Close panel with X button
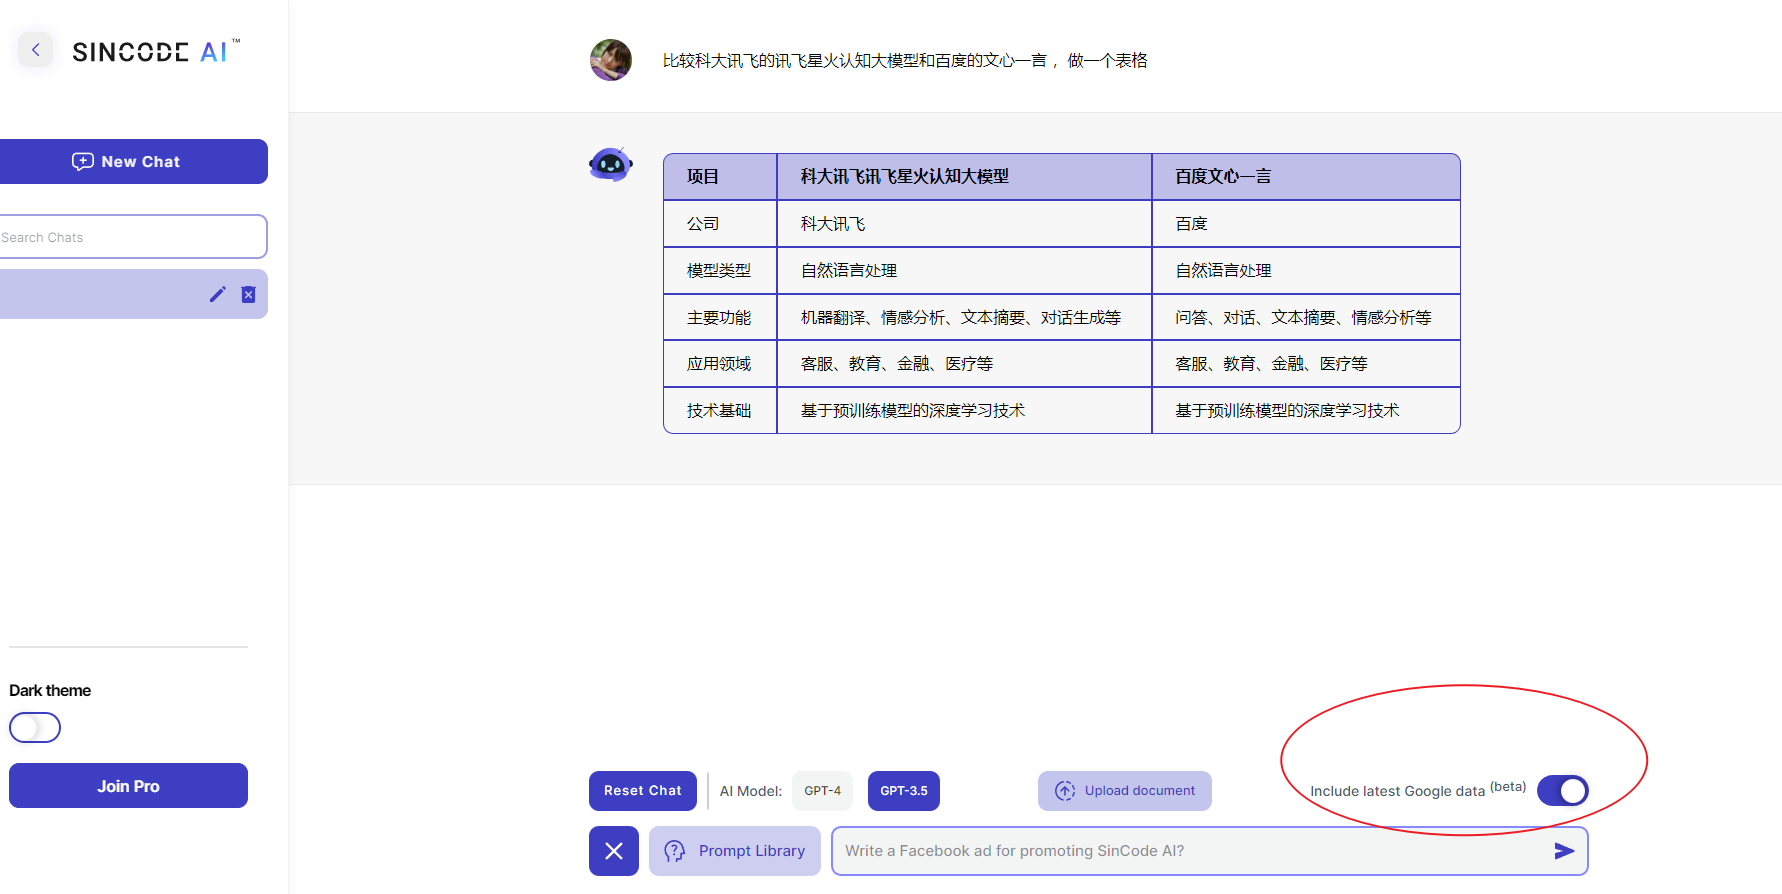The height and width of the screenshot is (894, 1782). tap(614, 851)
